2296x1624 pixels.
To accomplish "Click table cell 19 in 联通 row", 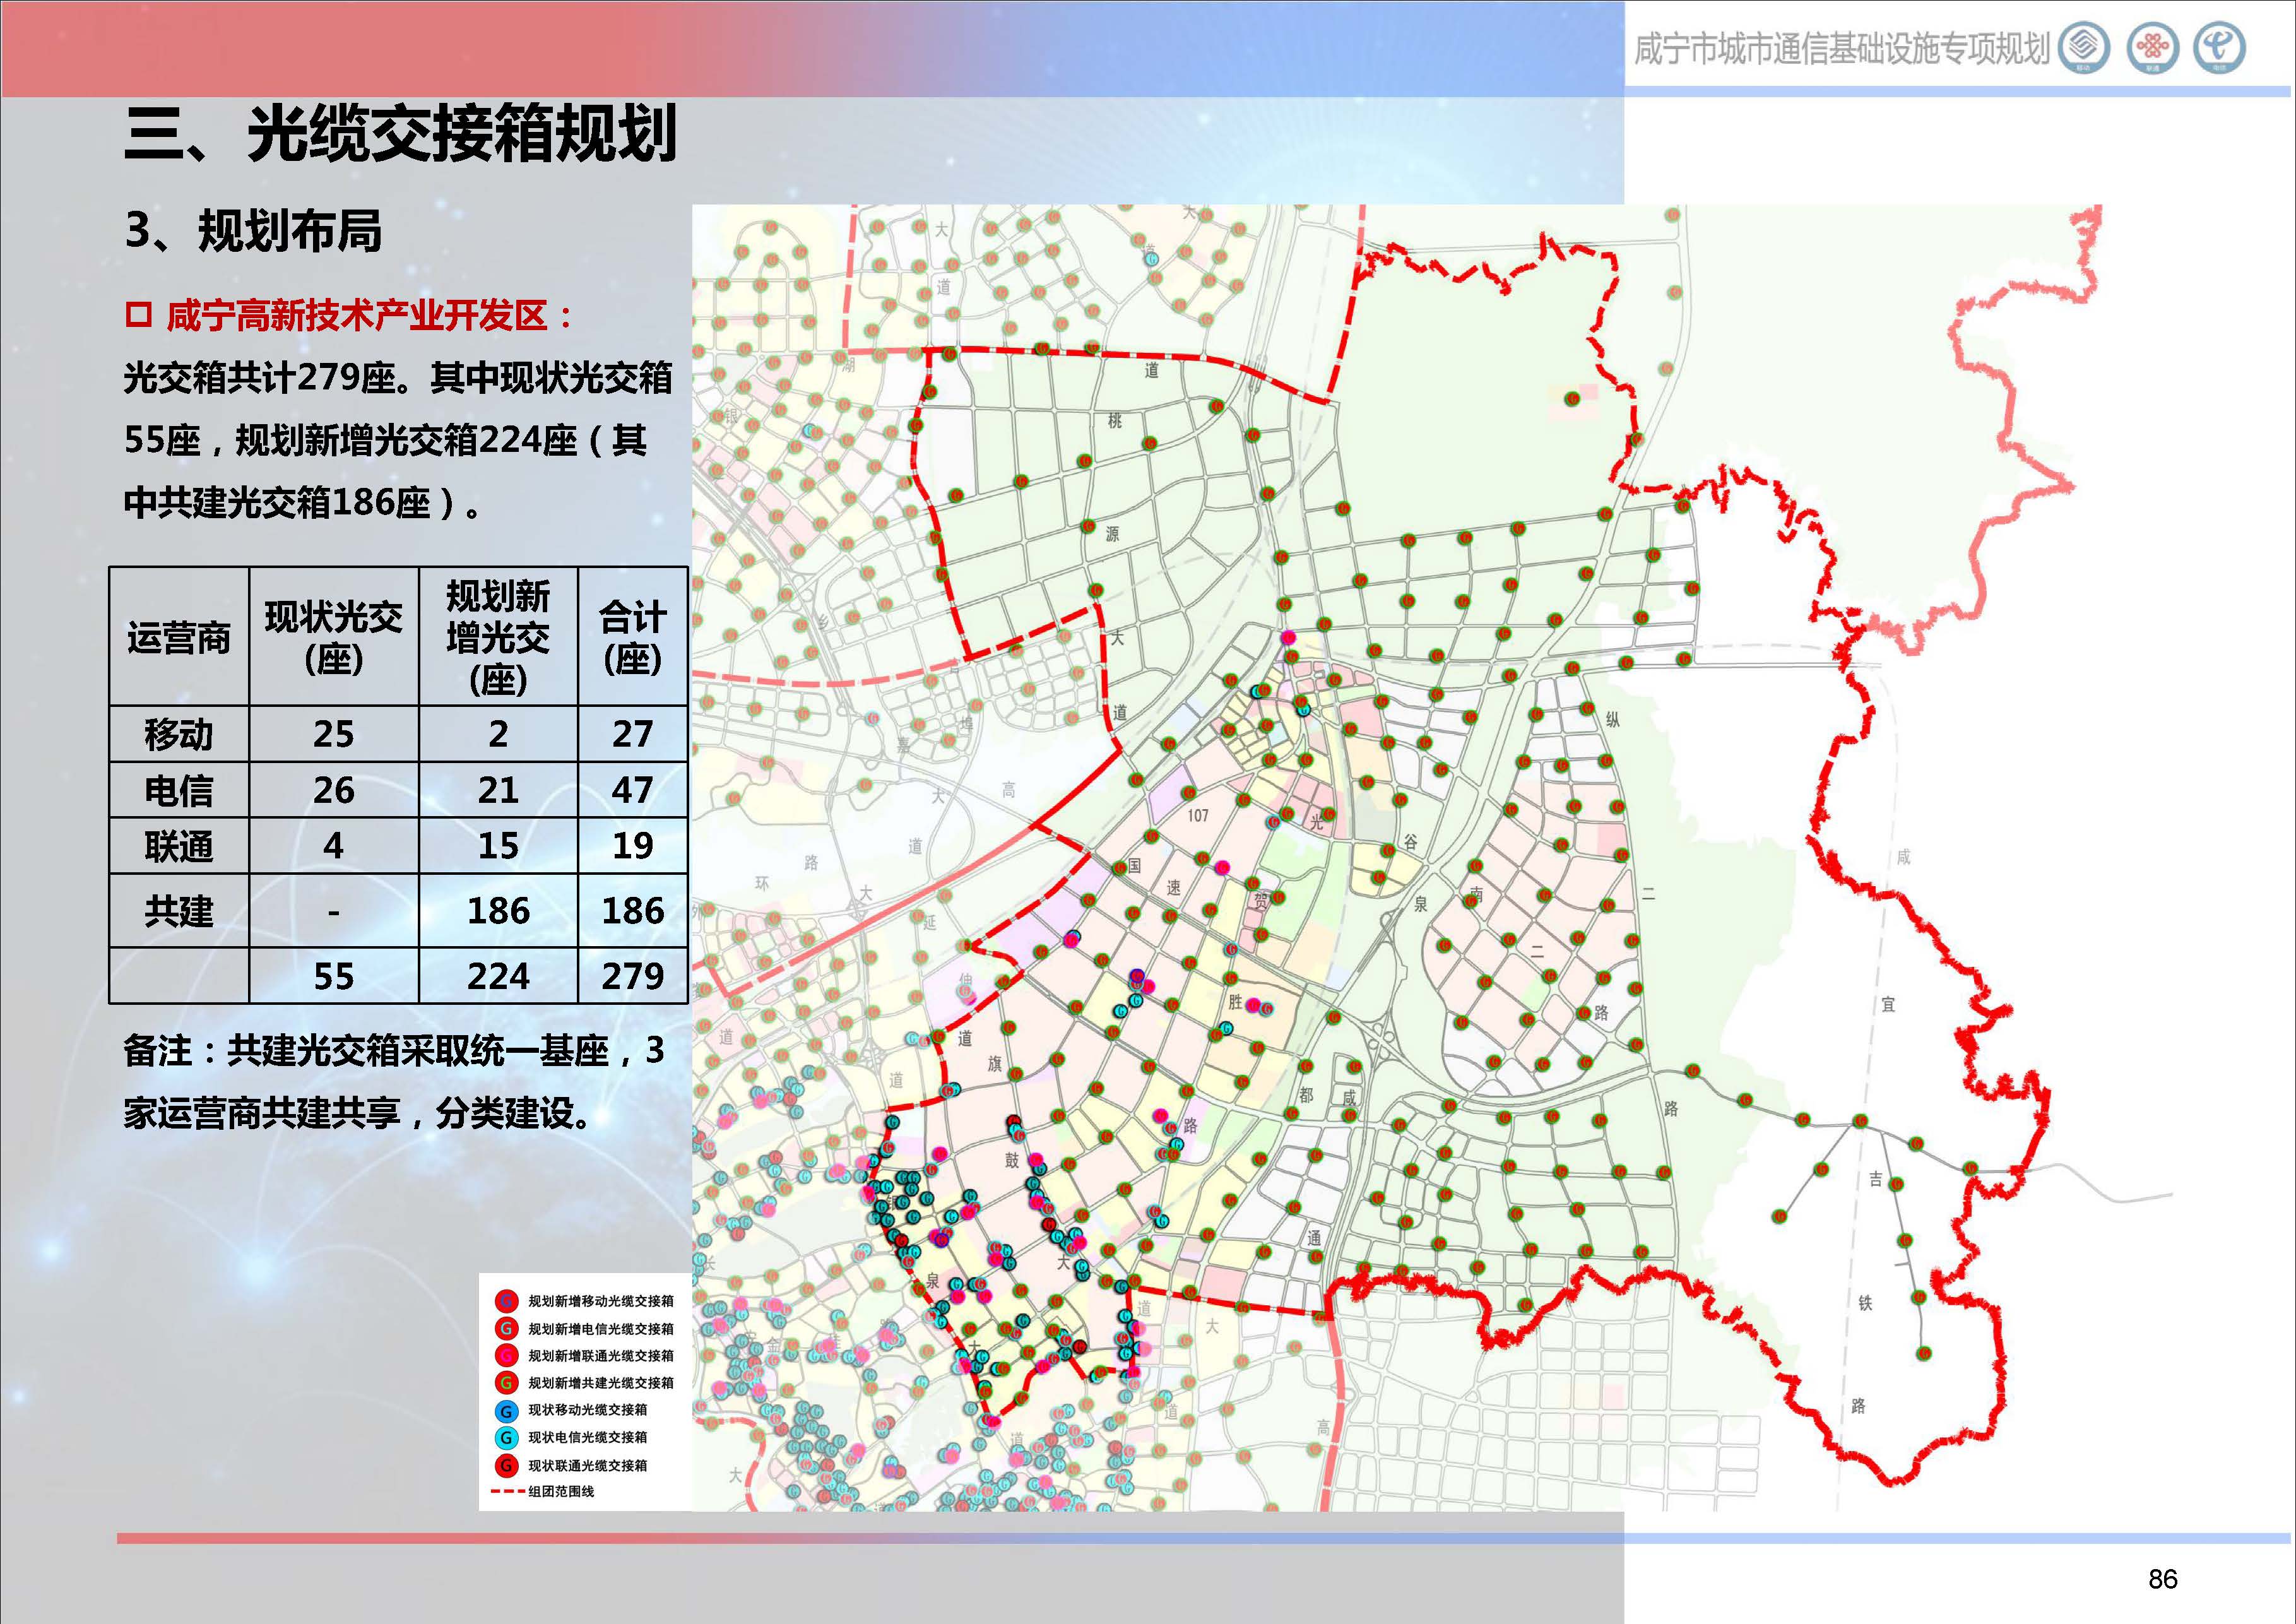I will [x=632, y=847].
